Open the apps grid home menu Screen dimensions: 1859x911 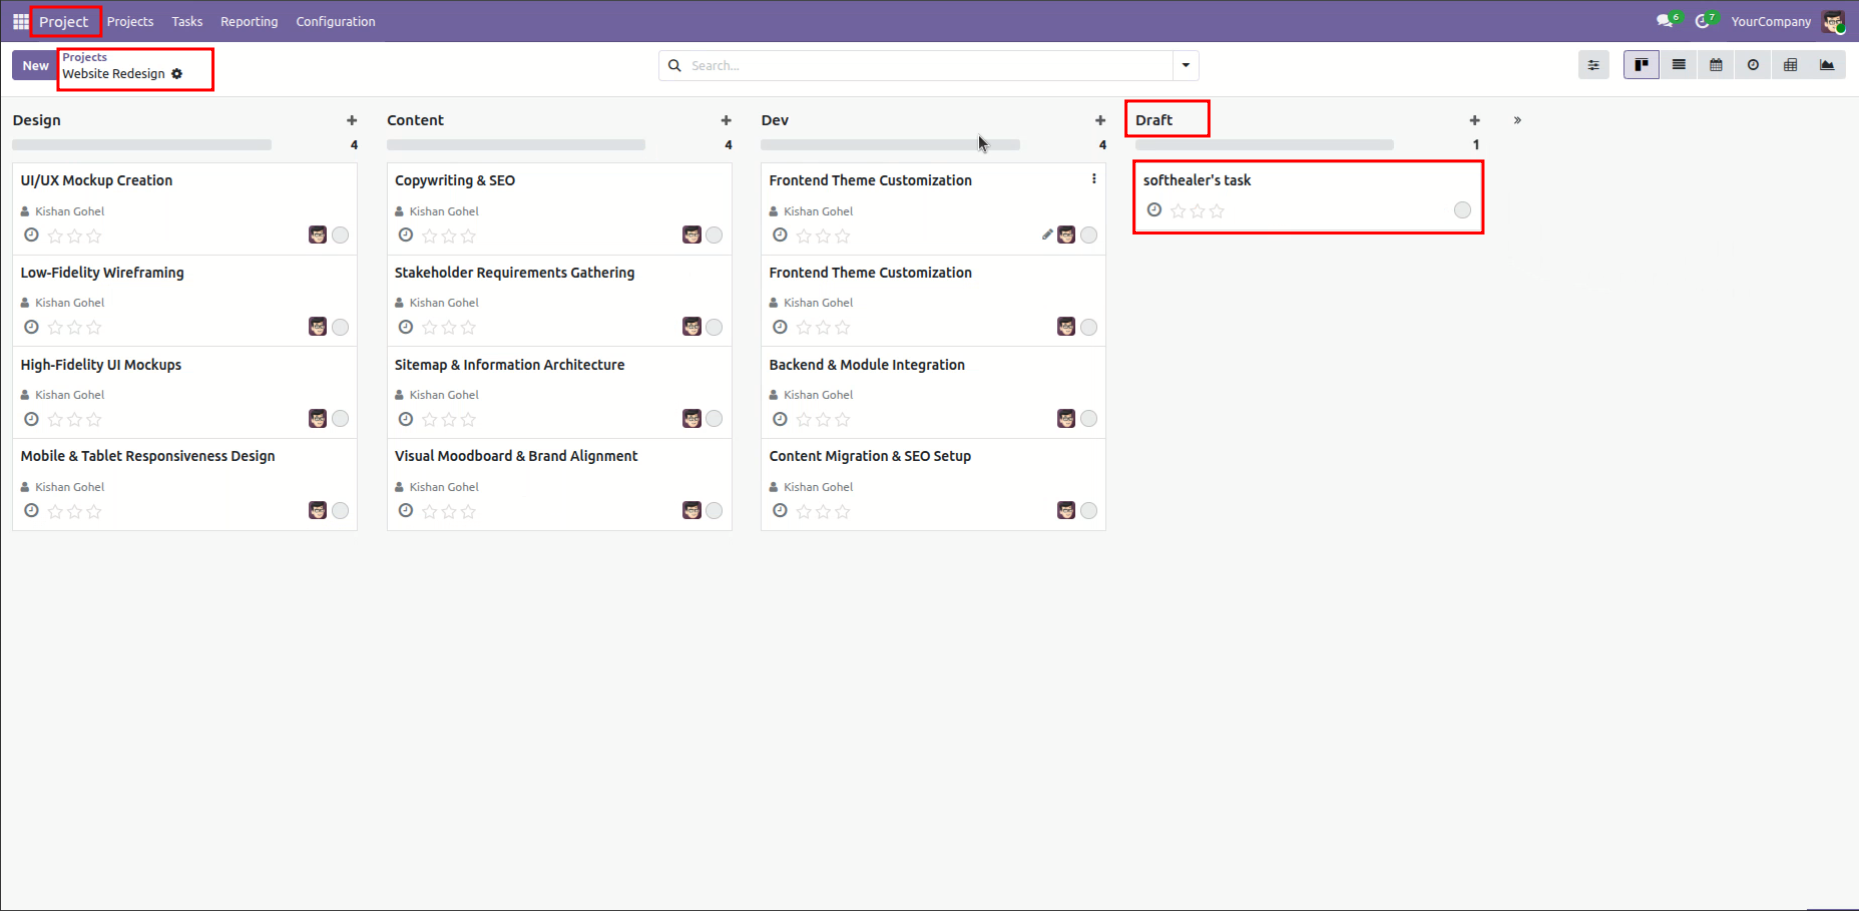tap(20, 21)
